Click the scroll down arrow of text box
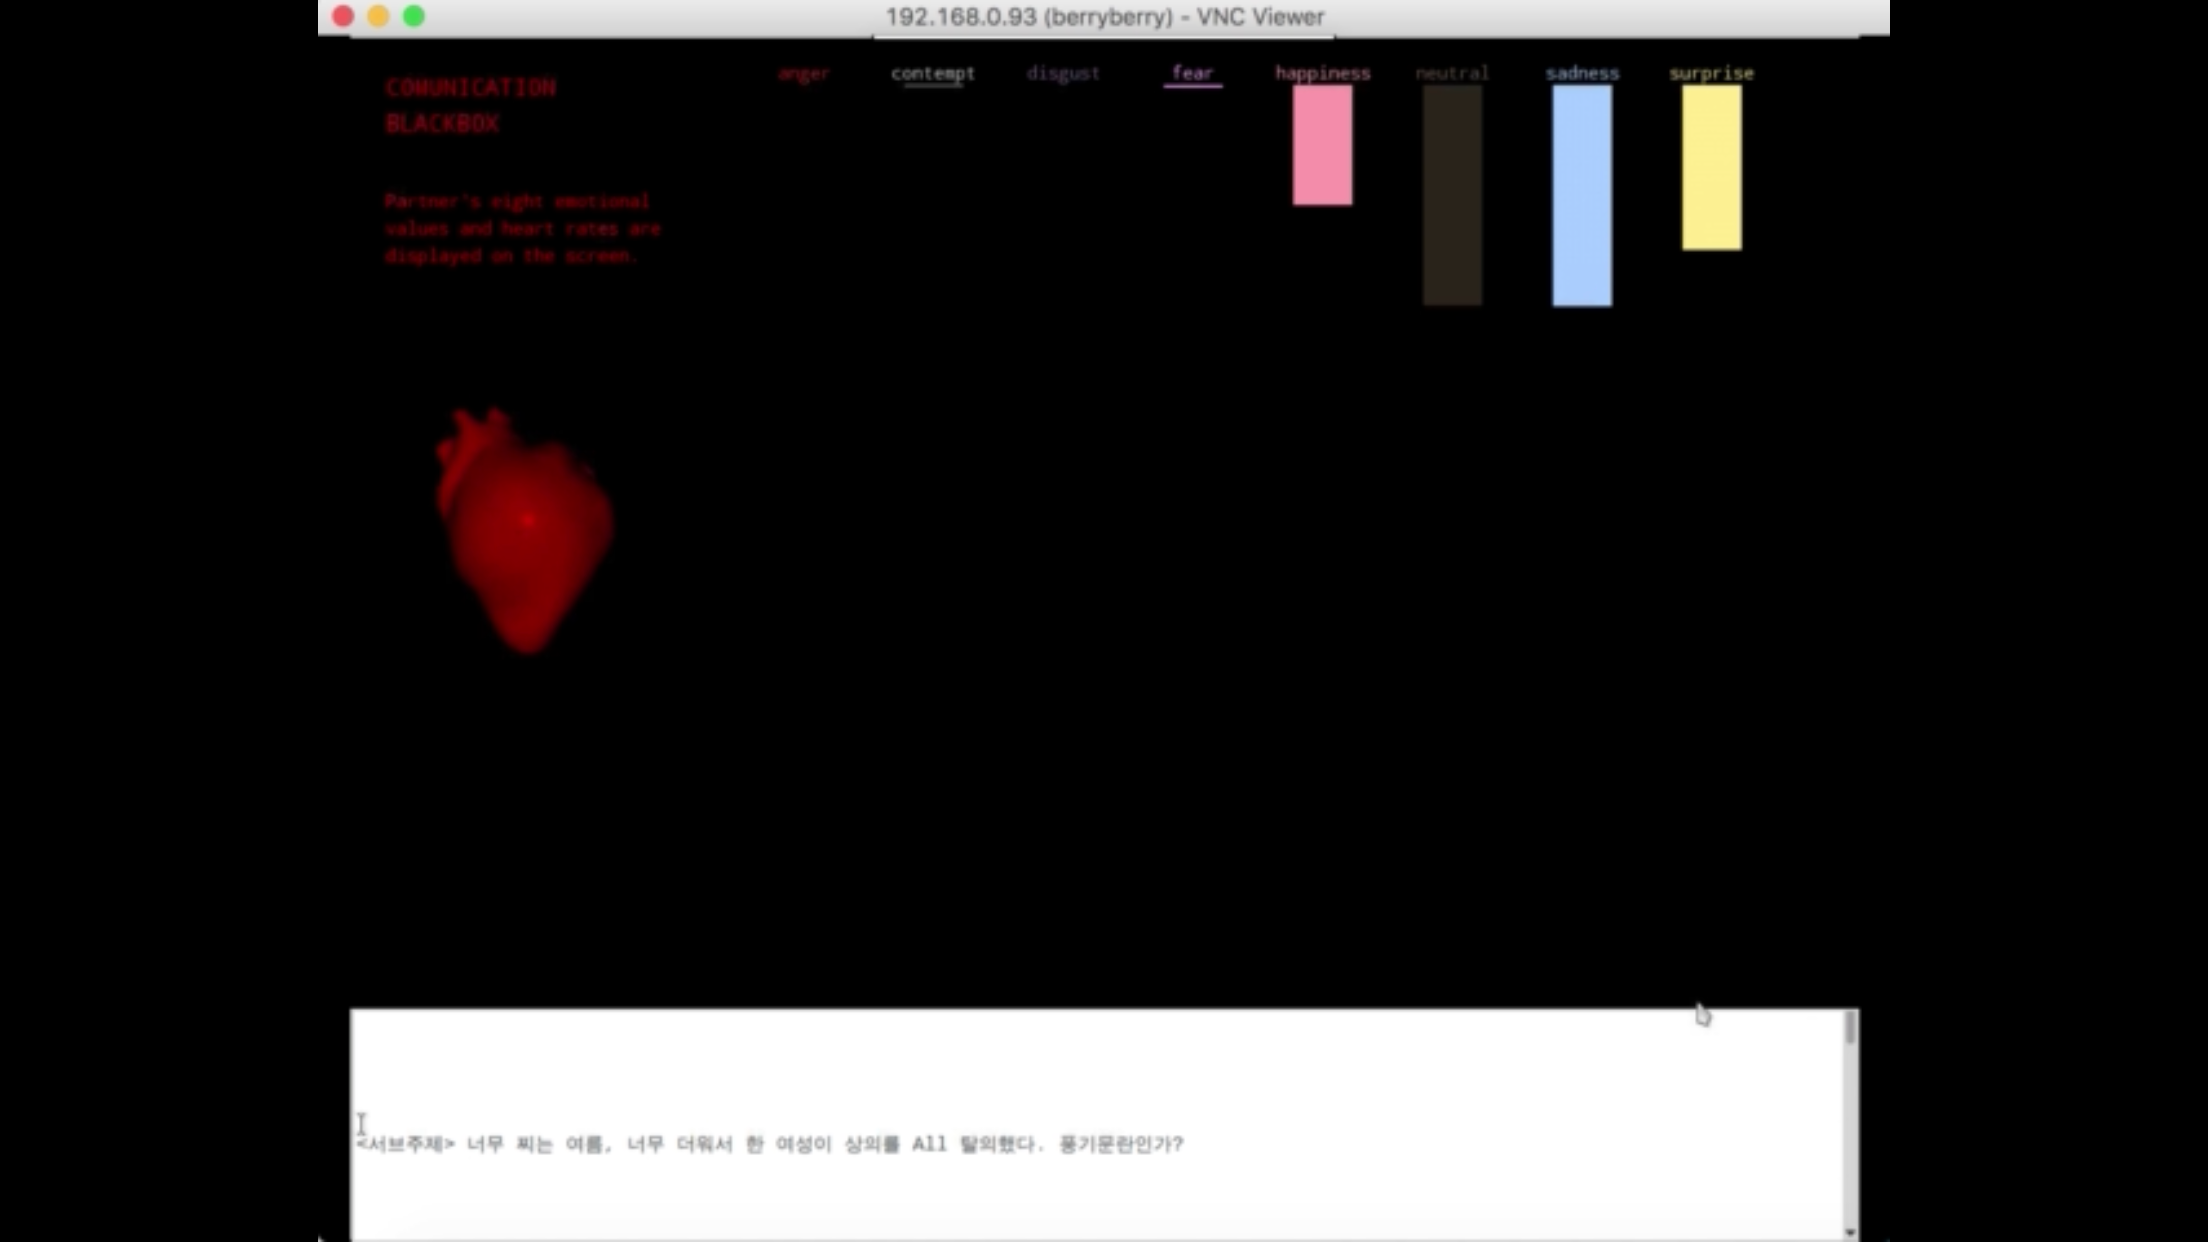 click(x=1850, y=1232)
